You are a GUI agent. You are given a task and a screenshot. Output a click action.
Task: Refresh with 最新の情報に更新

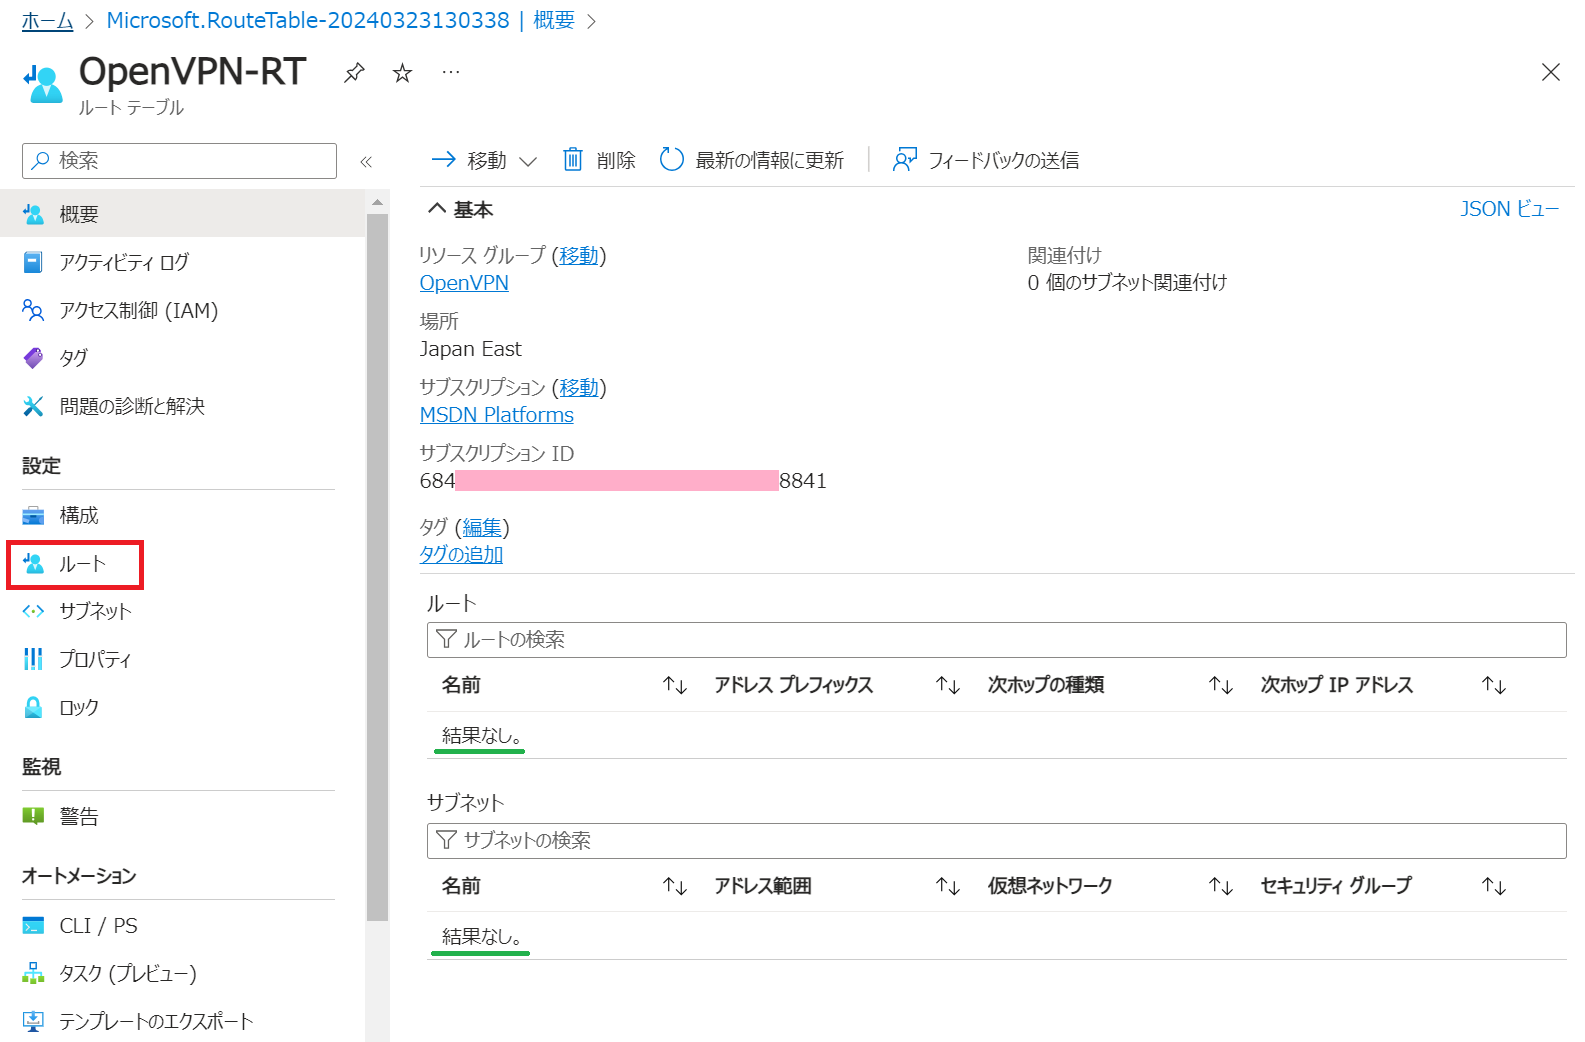coord(752,160)
